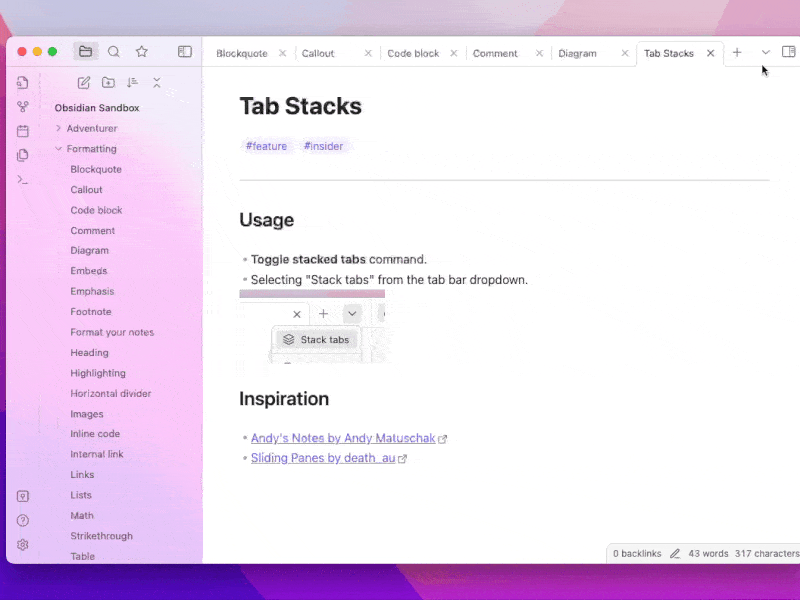
Task: Expand the Adventurer folder
Action: (91, 129)
